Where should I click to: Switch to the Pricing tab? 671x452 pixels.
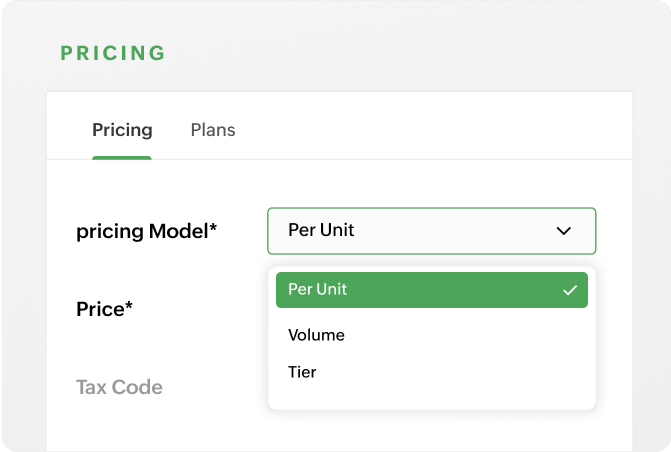pos(122,130)
